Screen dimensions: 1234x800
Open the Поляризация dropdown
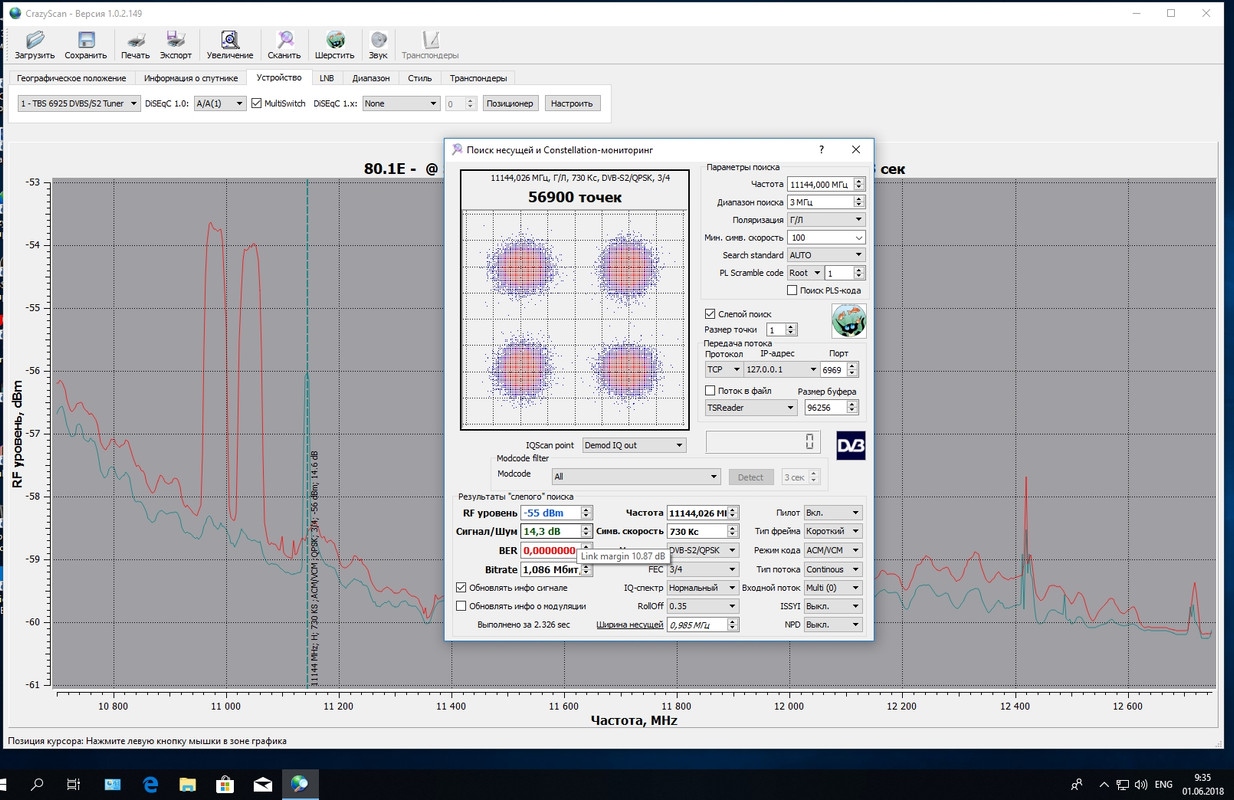[826, 220]
